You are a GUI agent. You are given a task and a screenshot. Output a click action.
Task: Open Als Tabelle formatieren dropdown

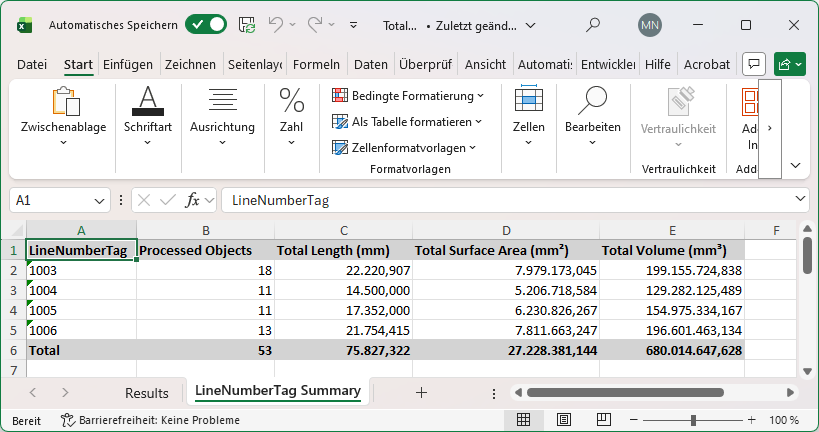coord(406,122)
